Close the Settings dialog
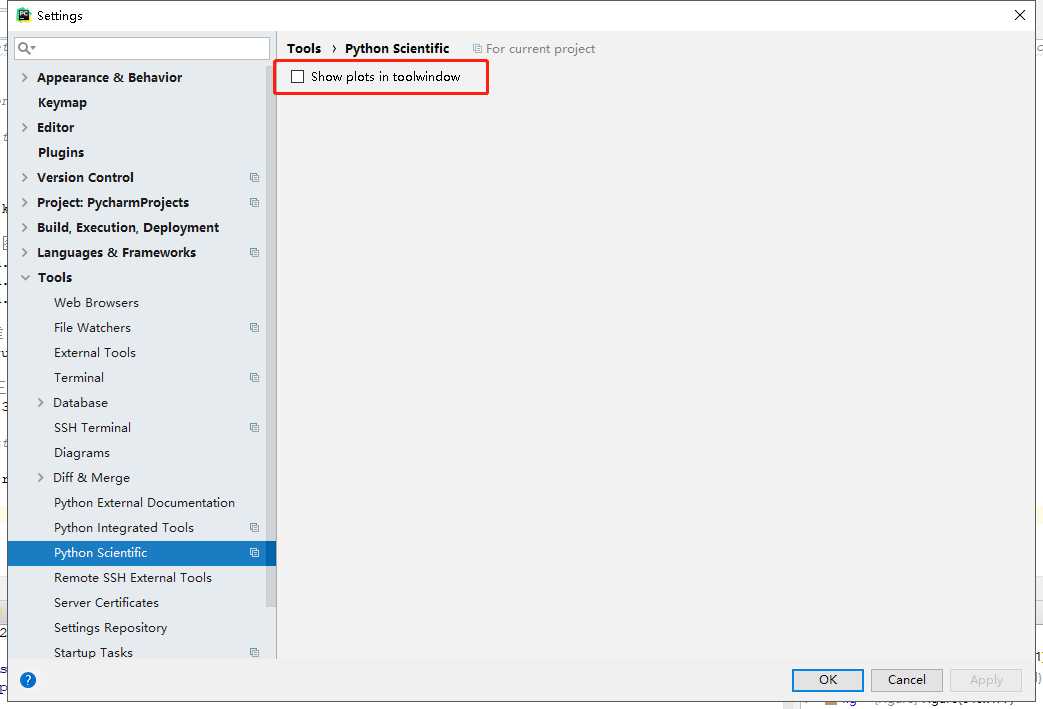 point(1020,15)
